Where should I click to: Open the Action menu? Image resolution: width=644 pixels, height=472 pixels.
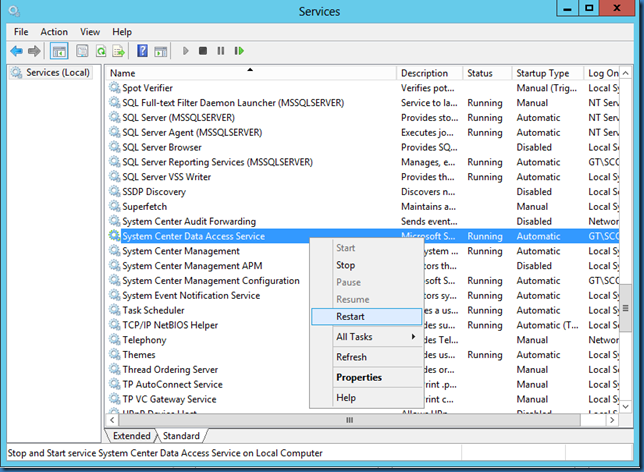coord(54,32)
